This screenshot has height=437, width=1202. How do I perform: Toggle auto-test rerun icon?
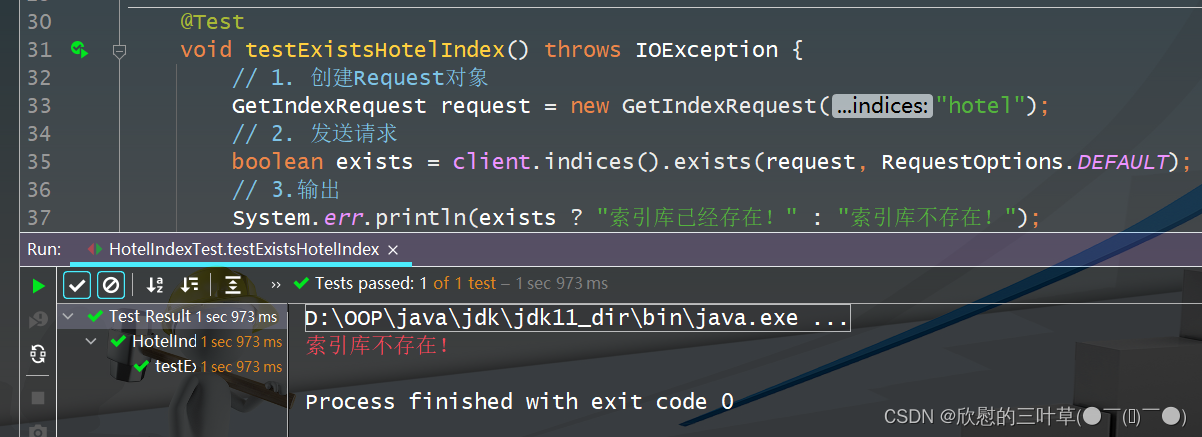click(38, 353)
